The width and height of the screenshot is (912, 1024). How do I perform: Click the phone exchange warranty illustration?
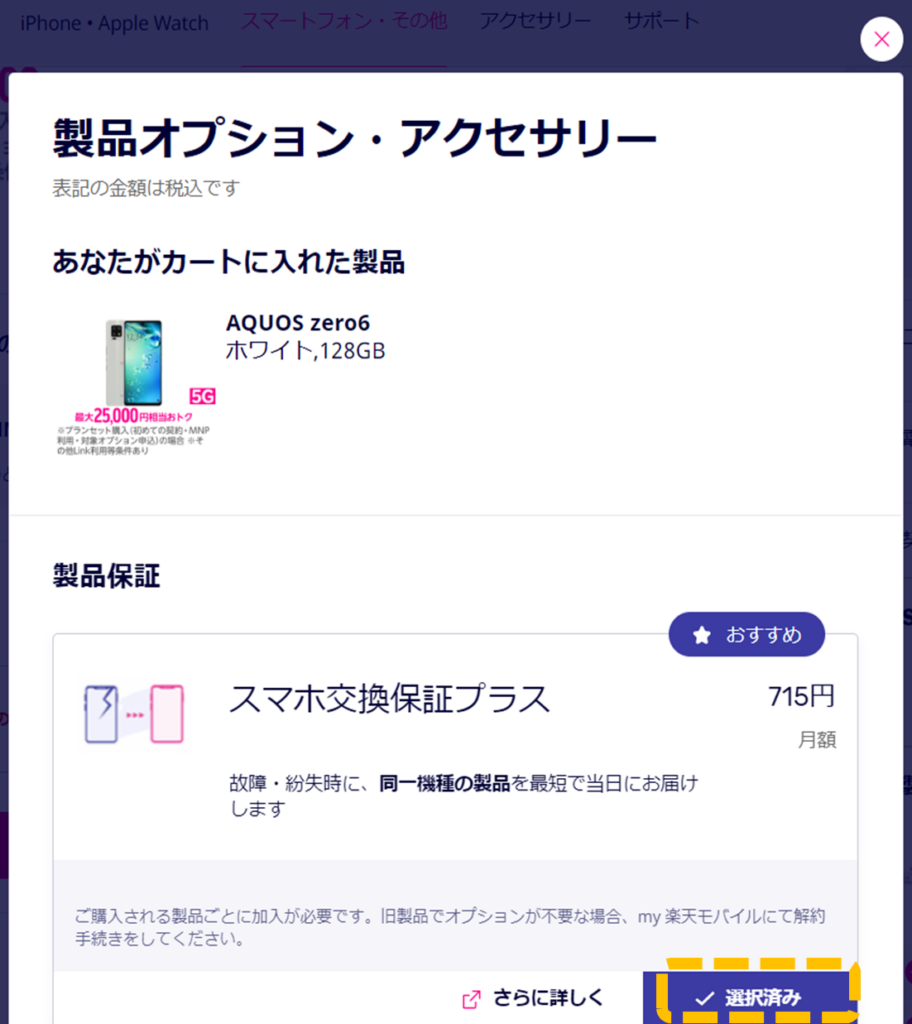(135, 714)
